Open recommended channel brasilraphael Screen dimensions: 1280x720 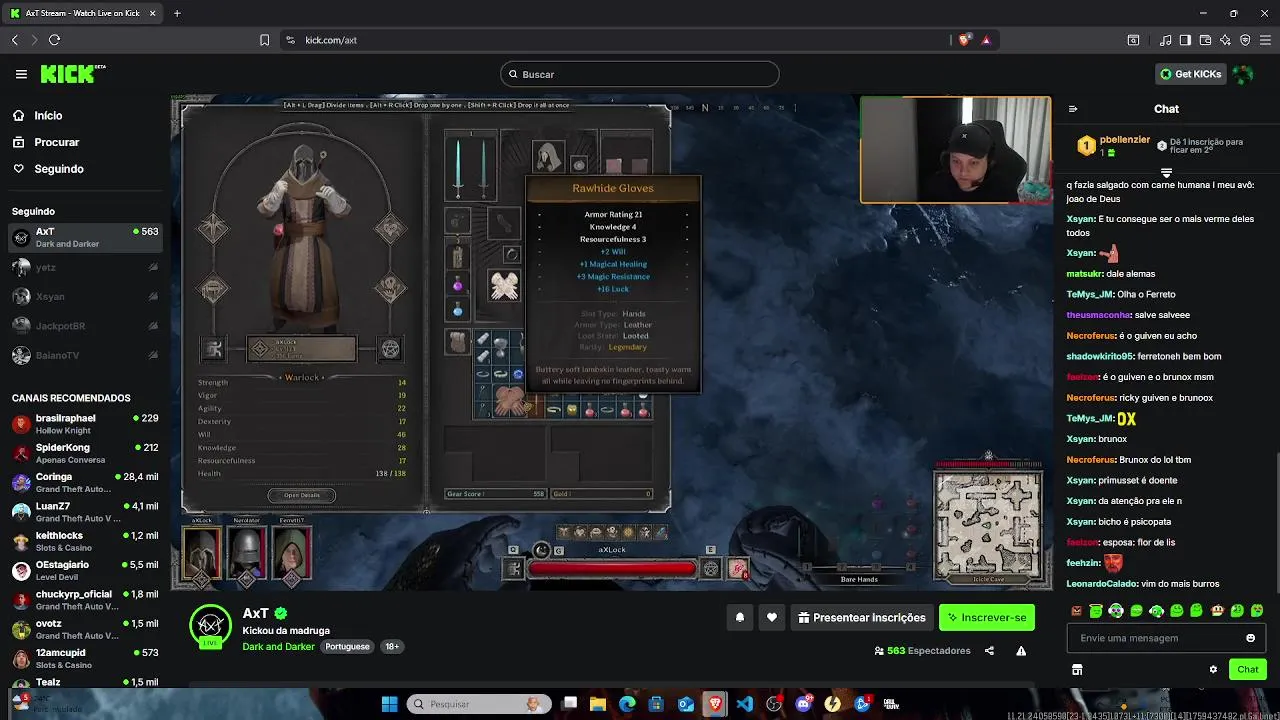(85, 424)
